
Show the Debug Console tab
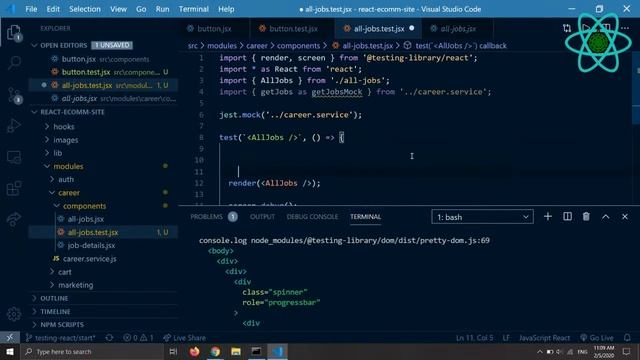point(312,217)
